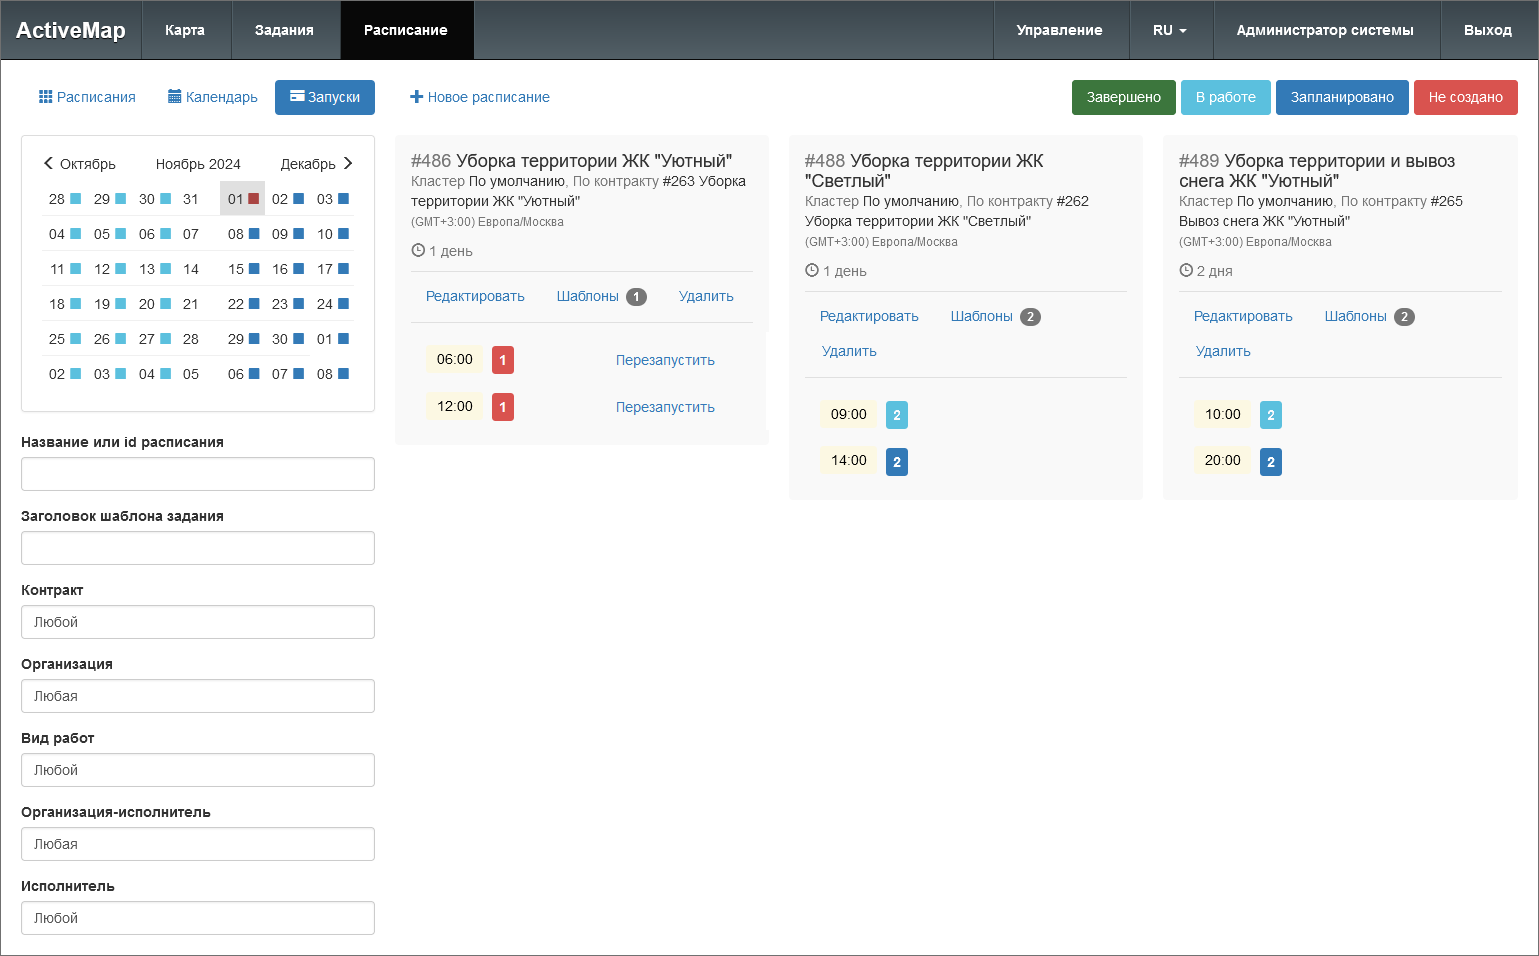Open the RU language dropdown
This screenshot has height=956, width=1539.
click(x=1170, y=30)
